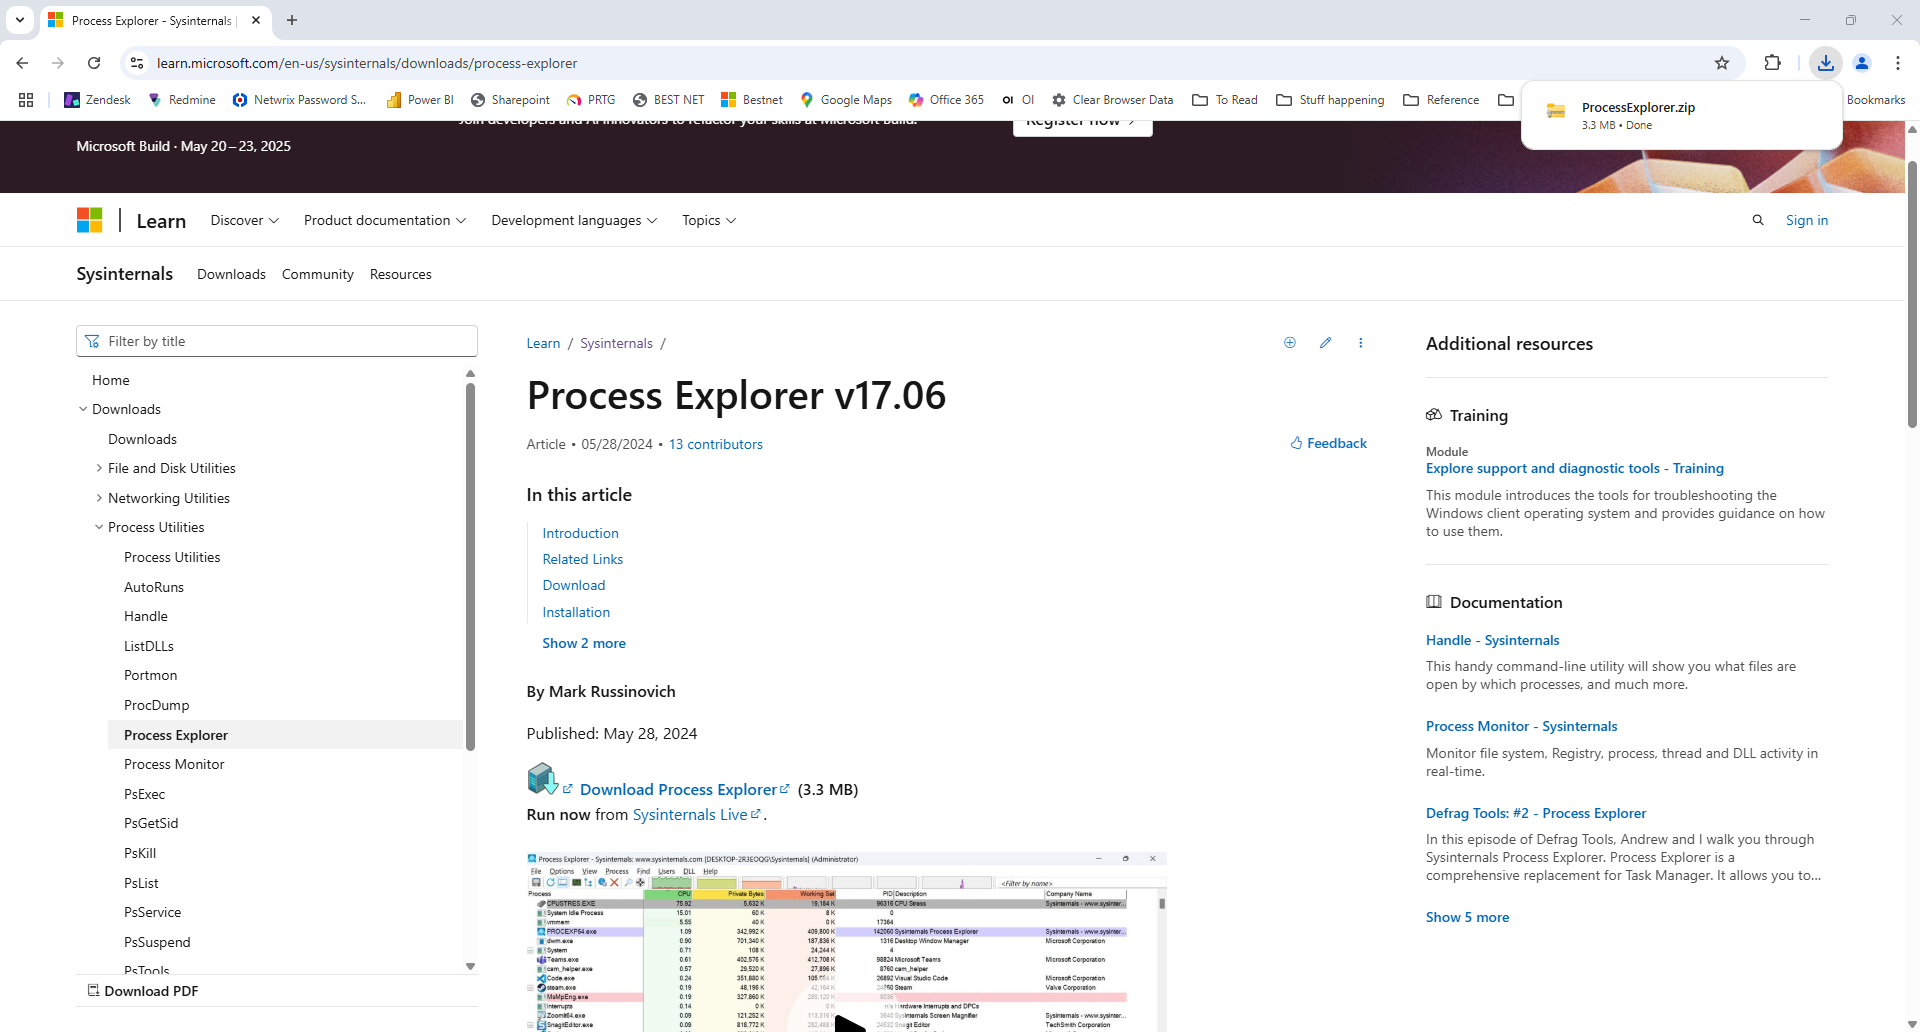Click the Process Explorer screenshot video thumbnail
The image size is (1920, 1032).
click(x=846, y=941)
